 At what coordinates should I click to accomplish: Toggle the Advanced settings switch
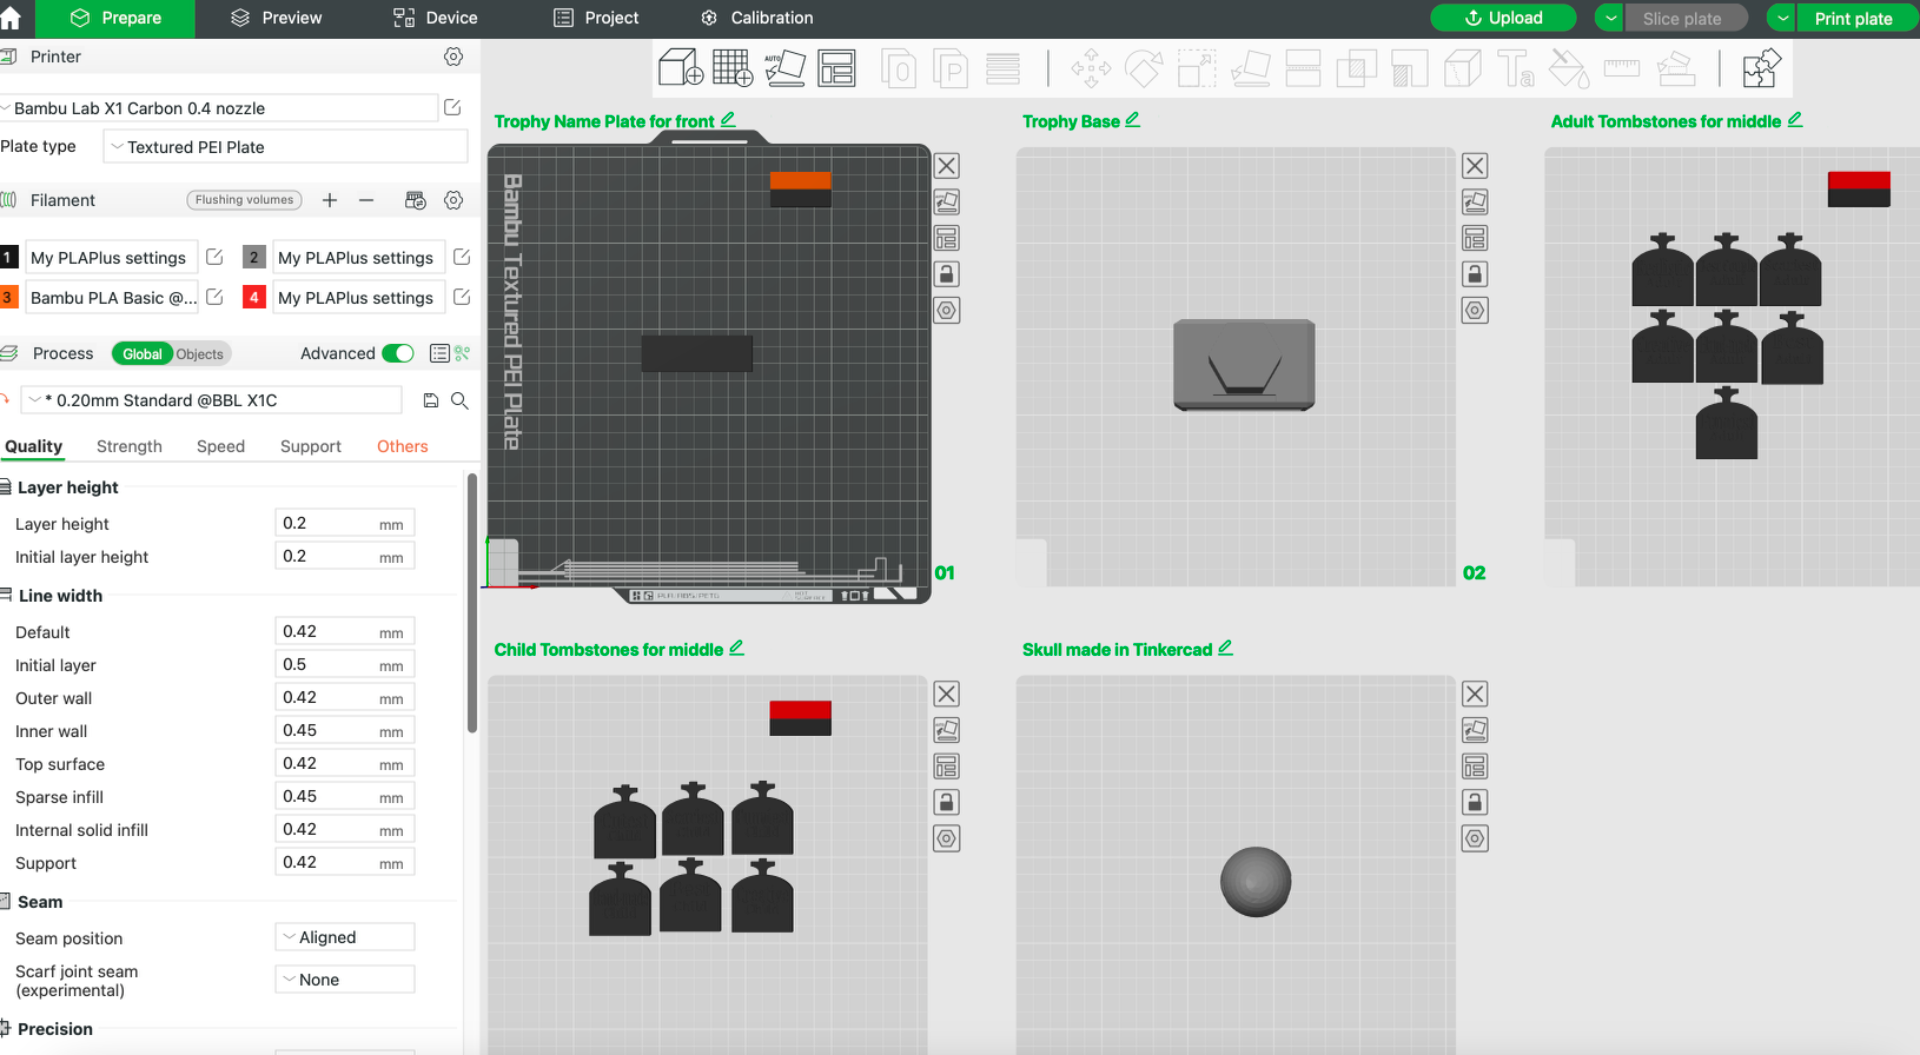(x=398, y=353)
